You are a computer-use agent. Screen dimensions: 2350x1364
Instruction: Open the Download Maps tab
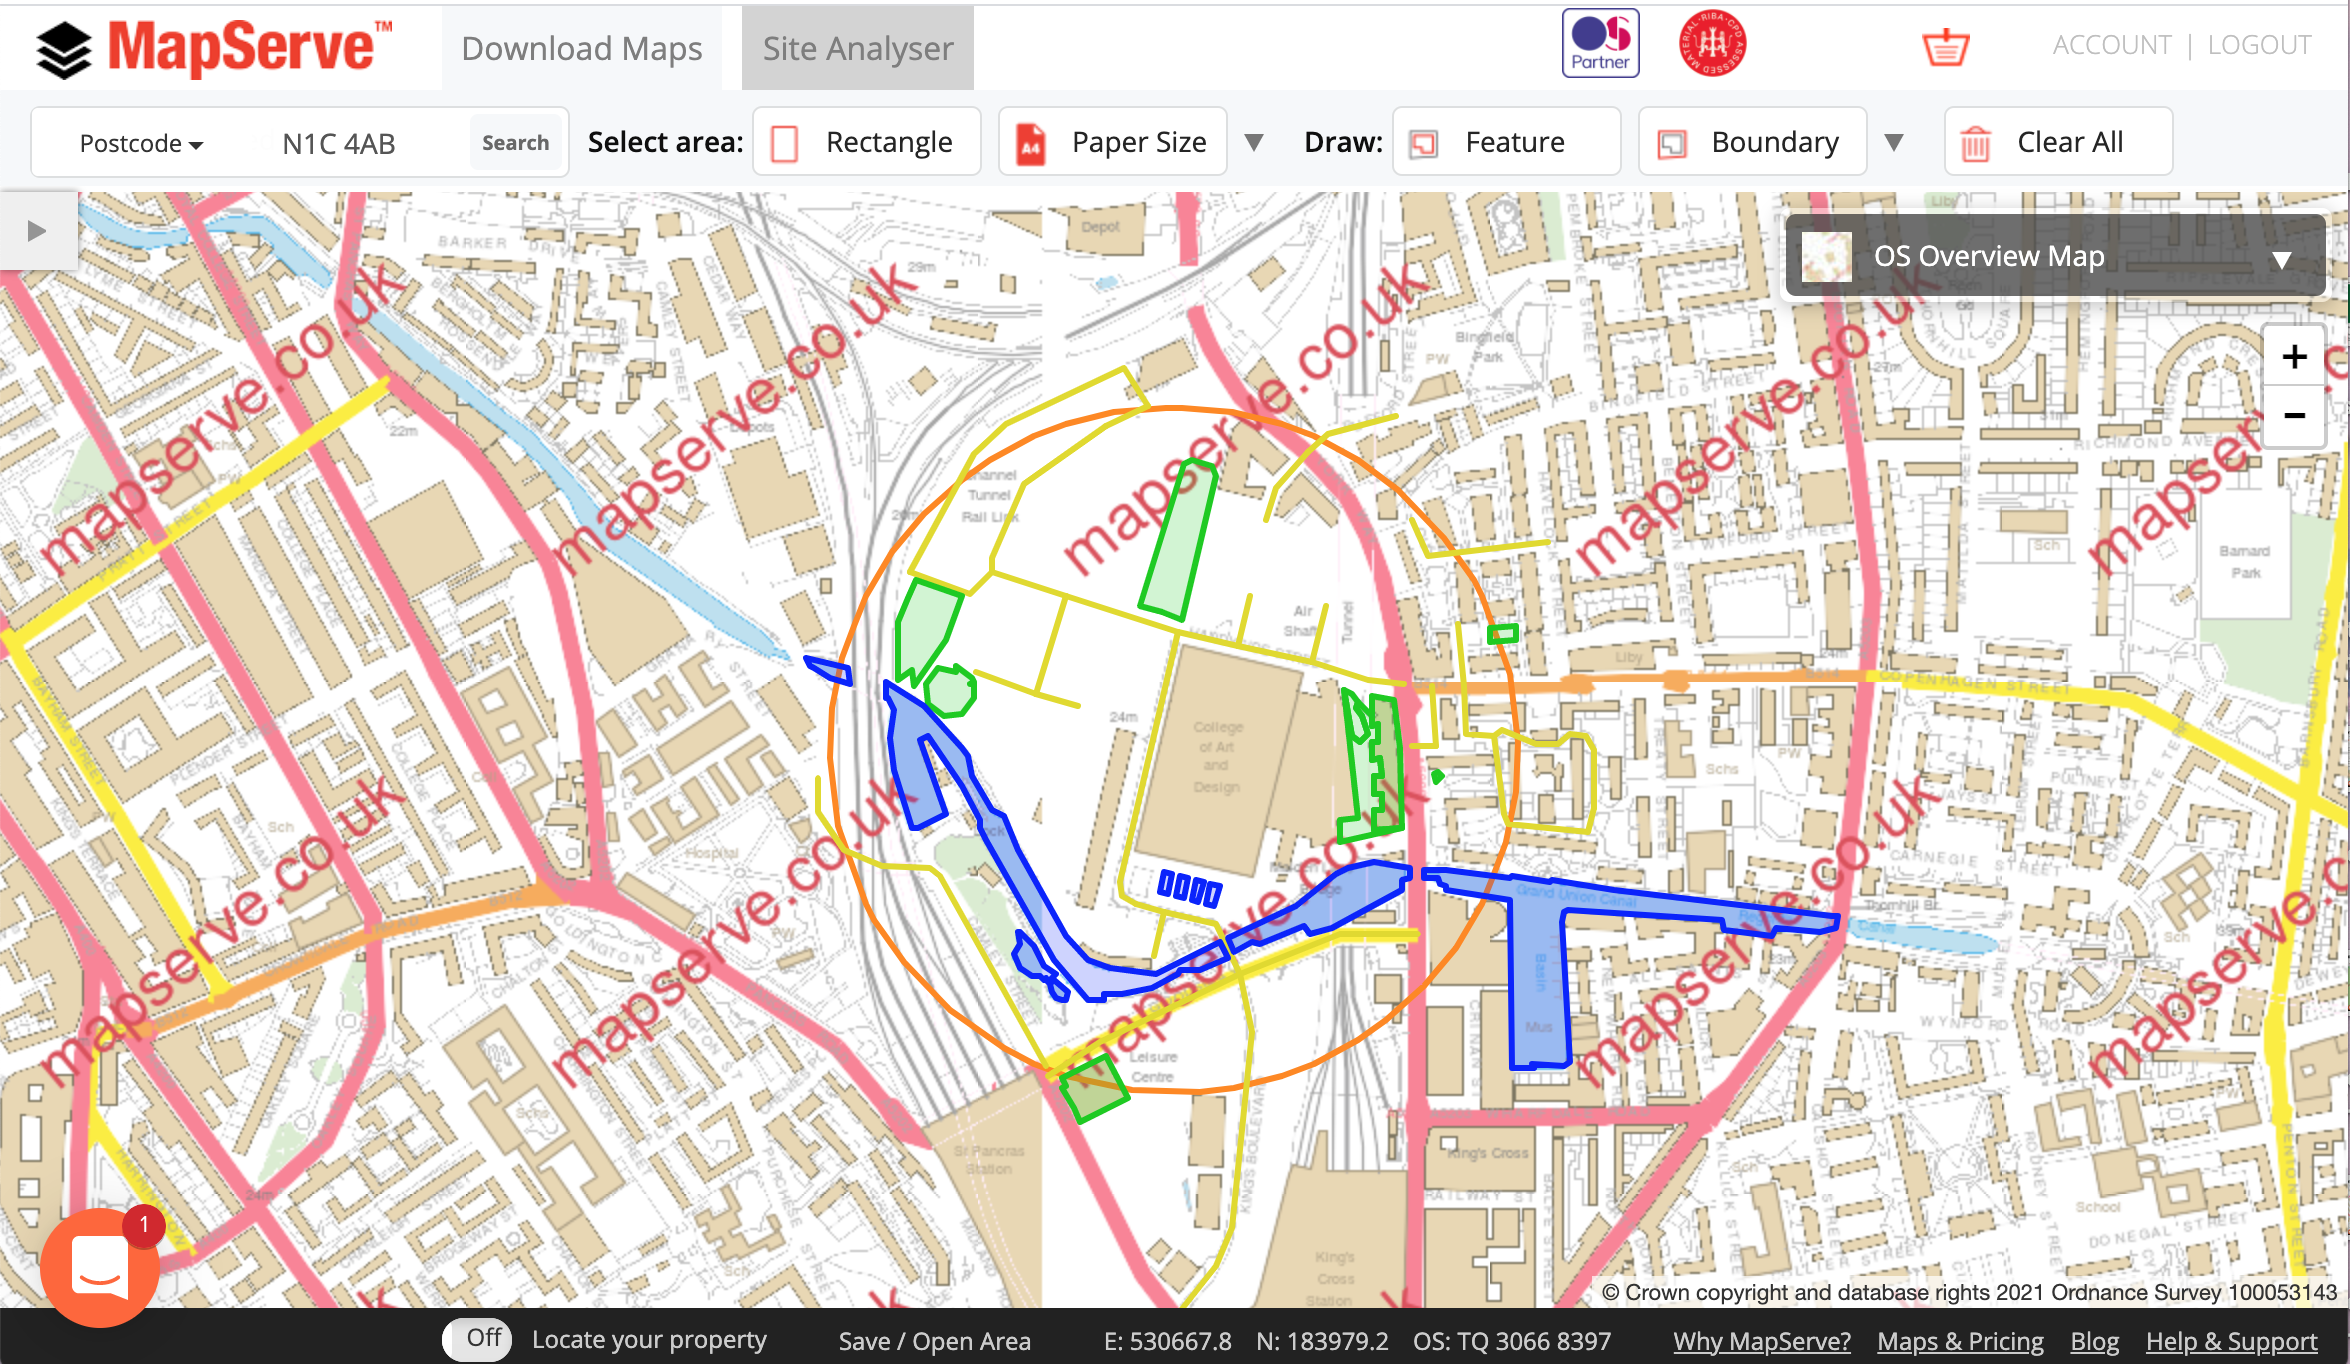click(x=582, y=48)
